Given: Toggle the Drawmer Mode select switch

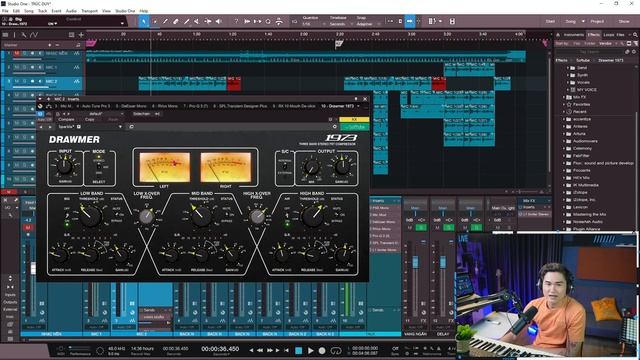Looking at the screenshot, I should click(99, 167).
